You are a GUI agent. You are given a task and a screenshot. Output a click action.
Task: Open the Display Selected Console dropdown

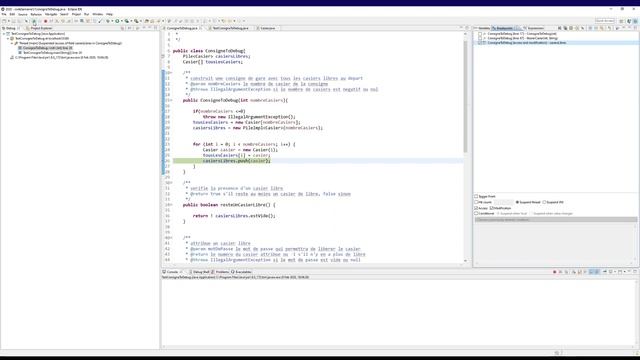pos(615,272)
